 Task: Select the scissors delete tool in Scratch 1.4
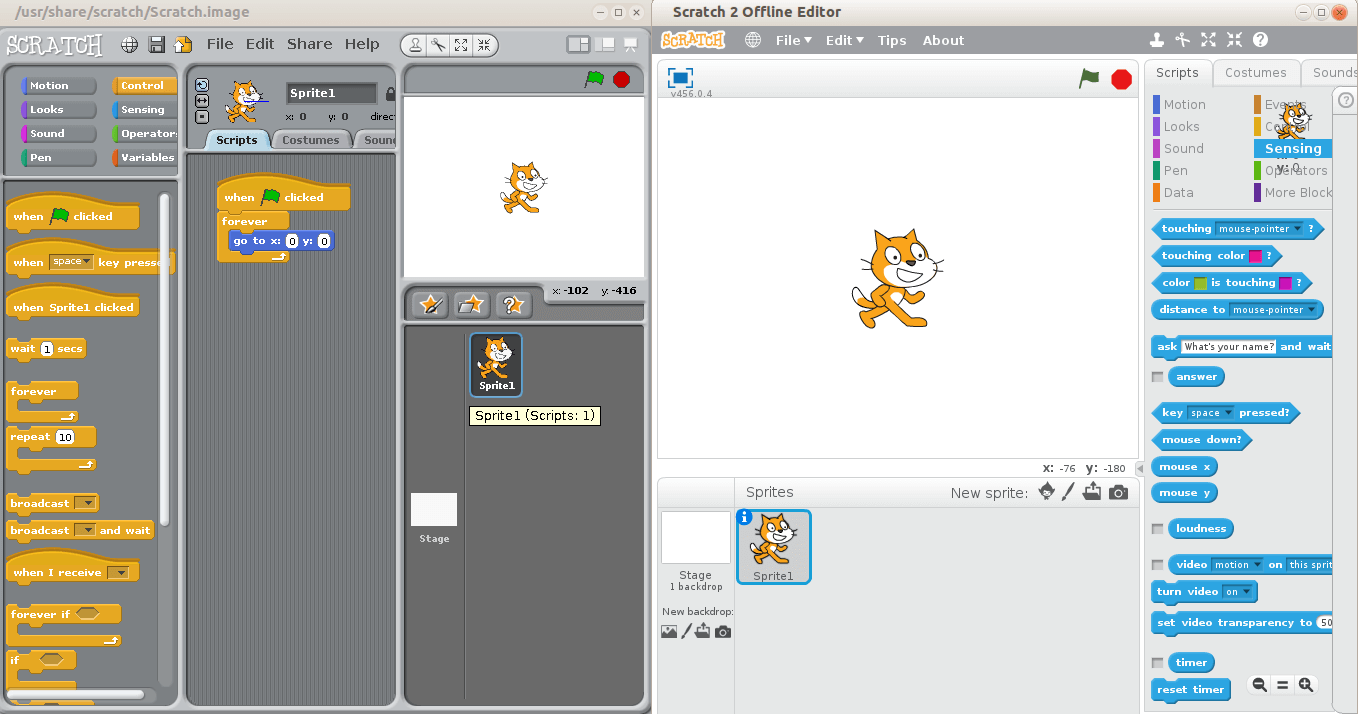[438, 45]
